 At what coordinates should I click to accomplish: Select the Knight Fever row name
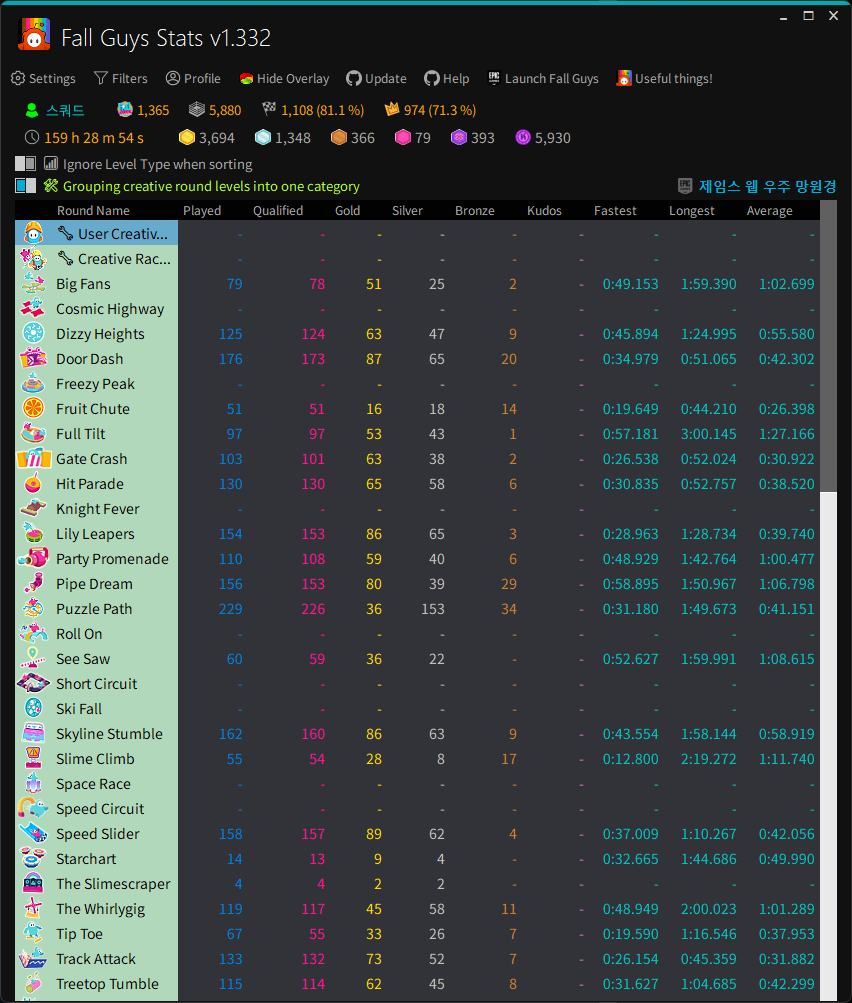point(97,509)
